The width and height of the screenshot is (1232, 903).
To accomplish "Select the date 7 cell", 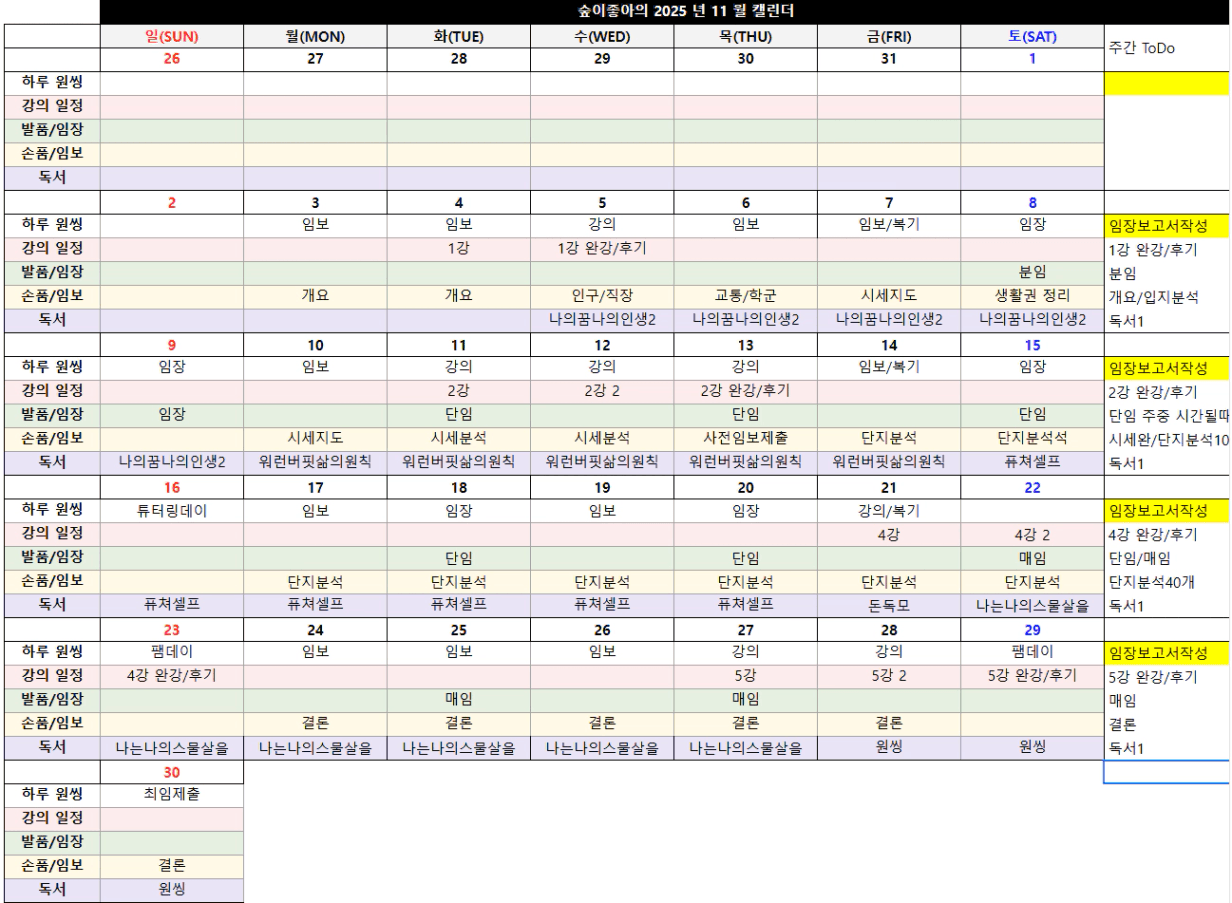I will 889,203.
